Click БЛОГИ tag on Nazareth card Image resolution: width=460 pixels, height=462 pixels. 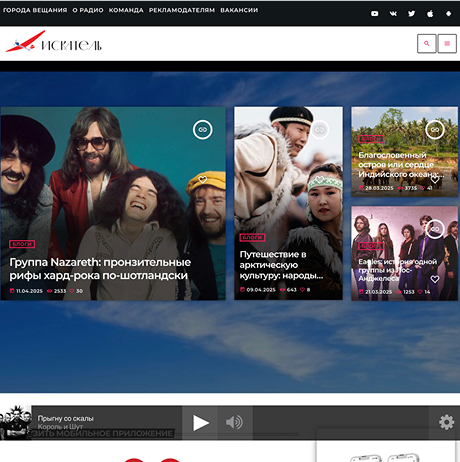[x=22, y=244]
